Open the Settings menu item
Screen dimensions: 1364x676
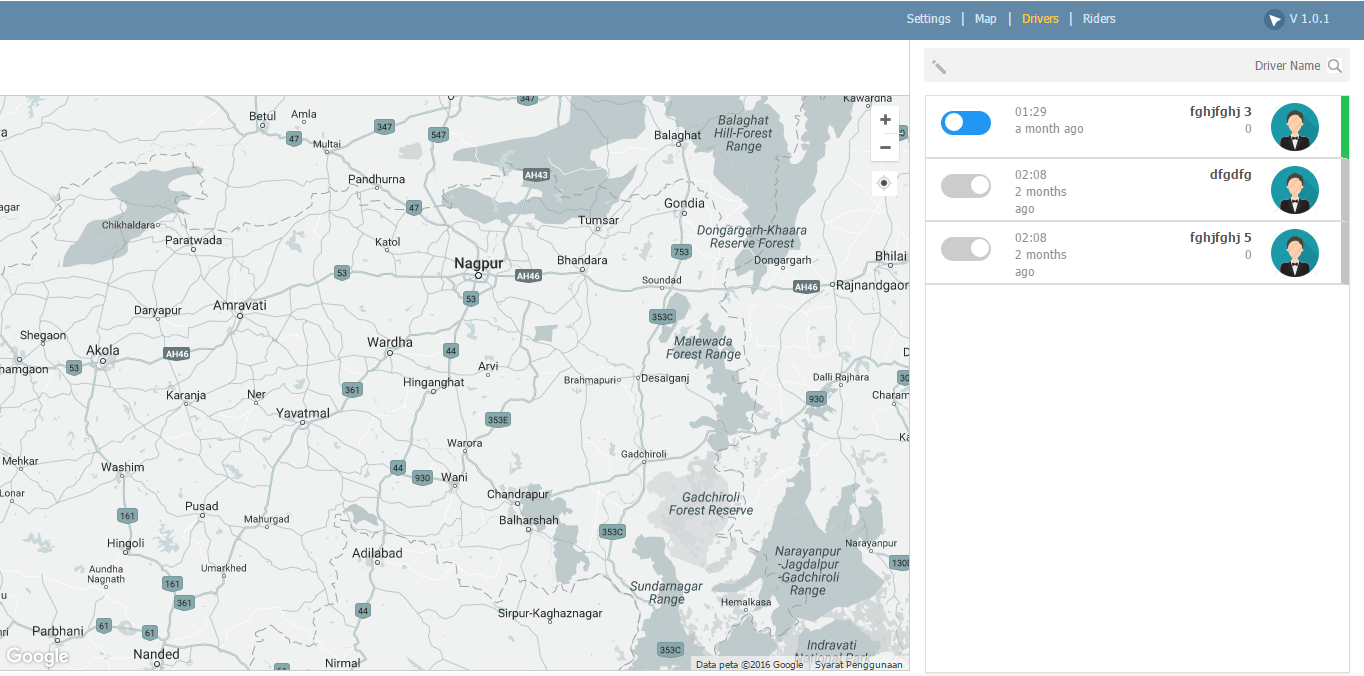point(928,19)
